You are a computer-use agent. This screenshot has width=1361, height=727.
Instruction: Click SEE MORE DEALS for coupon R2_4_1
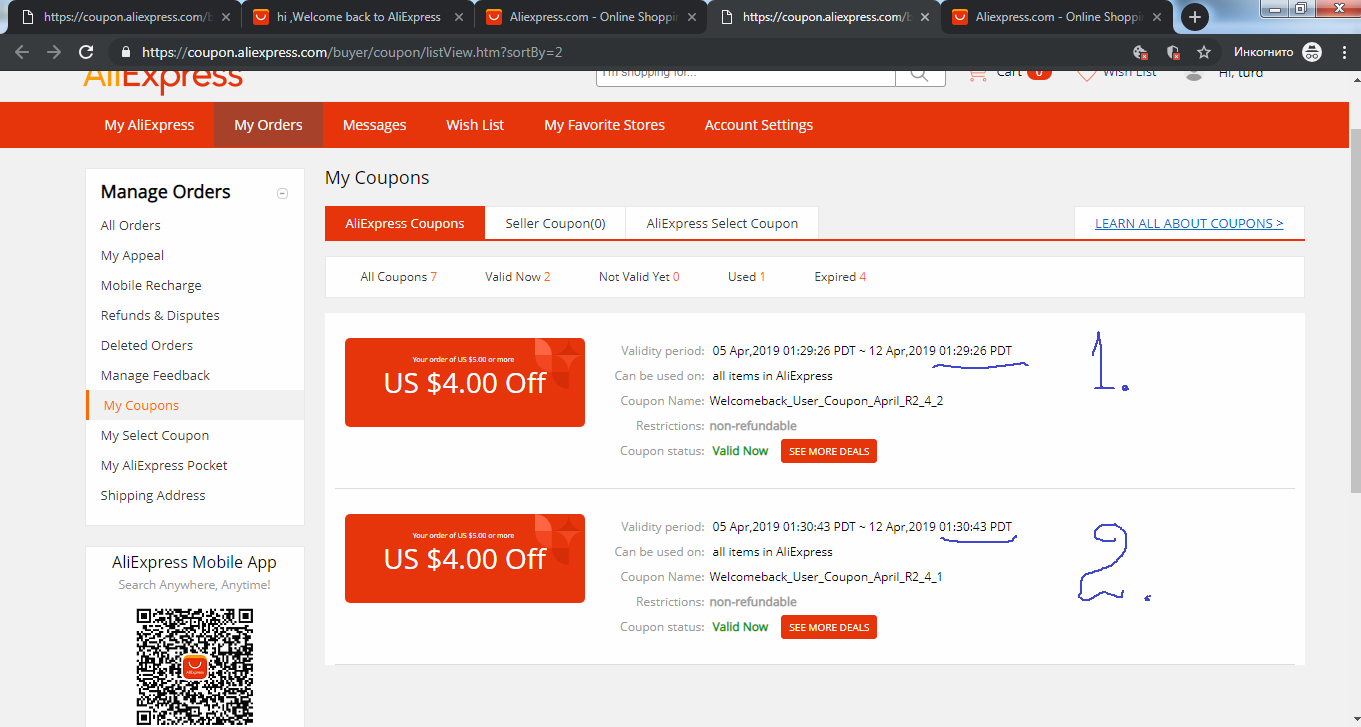(829, 627)
